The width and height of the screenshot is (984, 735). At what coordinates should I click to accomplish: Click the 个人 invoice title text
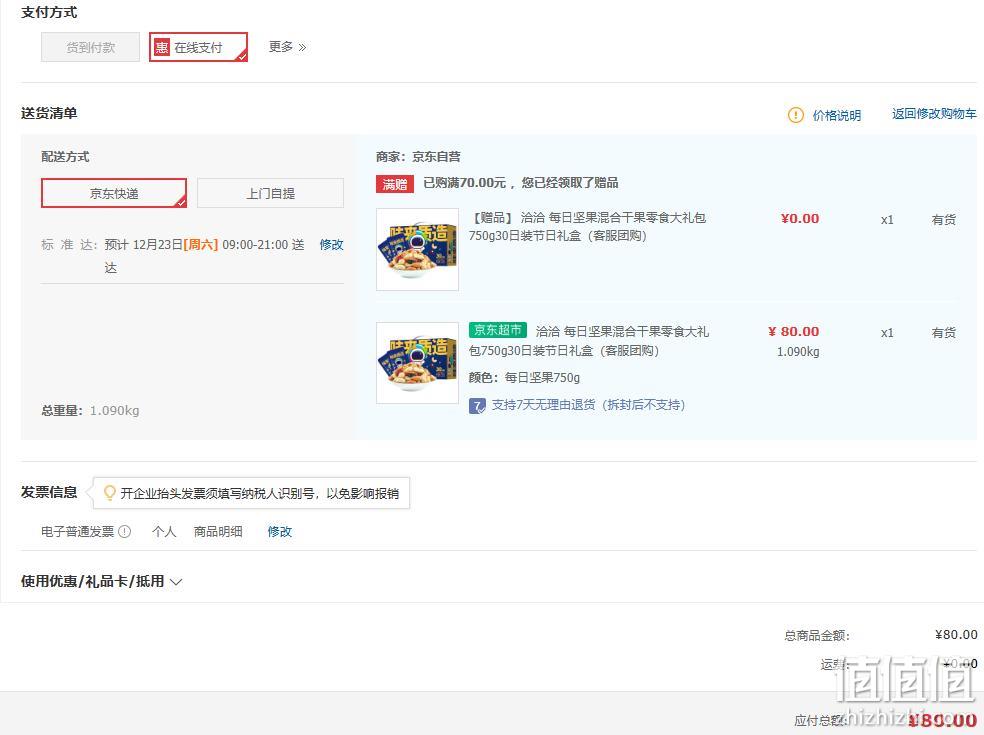pyautogui.click(x=164, y=532)
